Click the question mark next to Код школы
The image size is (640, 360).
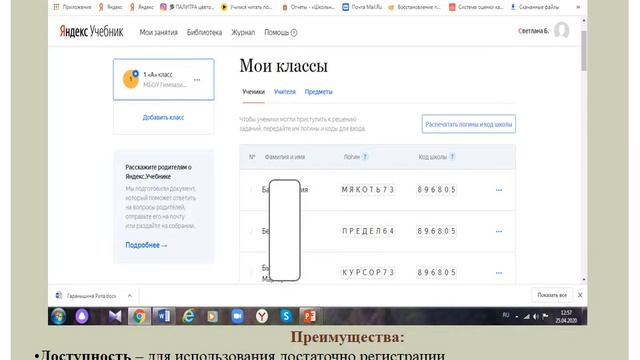point(452,157)
